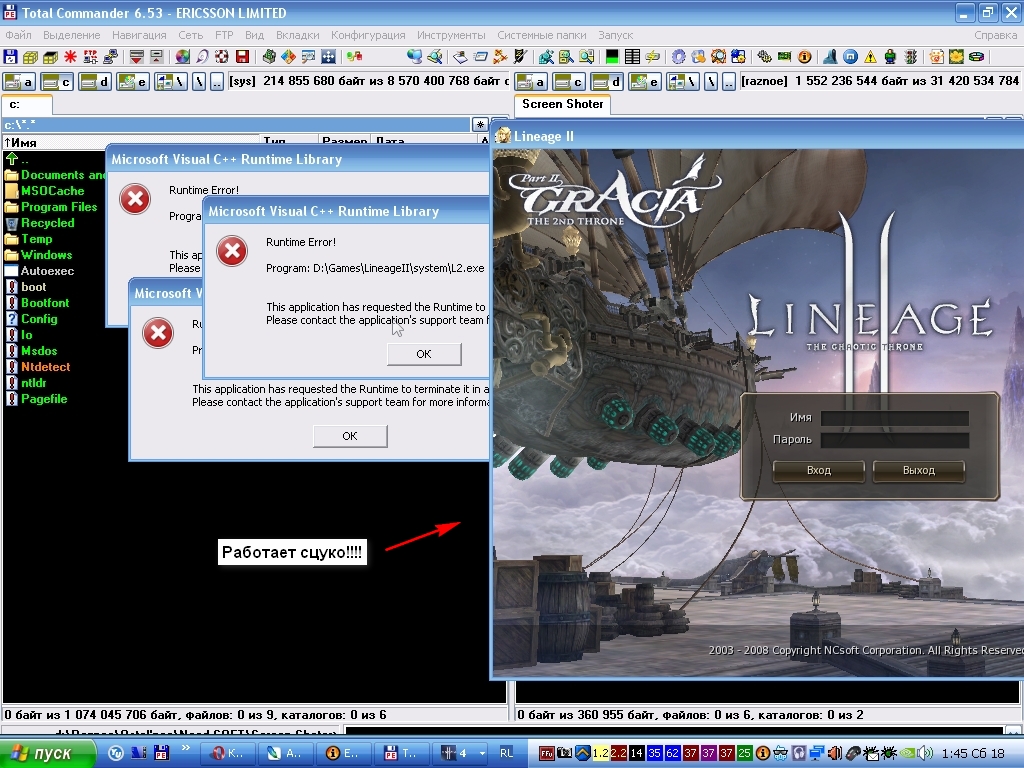Select the Autoexec file
Screen dimensions: 1024x768
(x=47, y=271)
